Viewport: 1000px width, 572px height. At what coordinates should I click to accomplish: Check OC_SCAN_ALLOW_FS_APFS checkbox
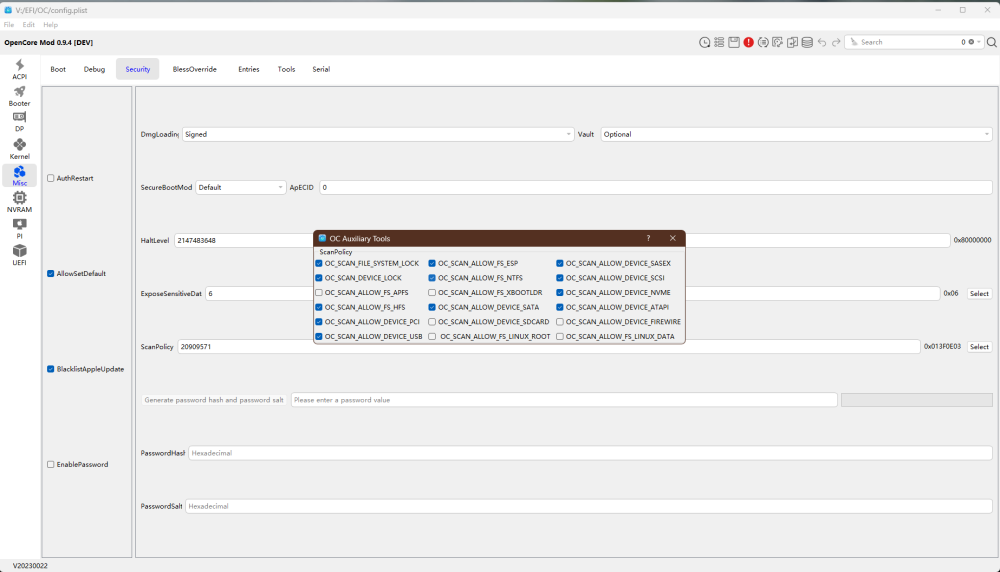[x=319, y=293]
